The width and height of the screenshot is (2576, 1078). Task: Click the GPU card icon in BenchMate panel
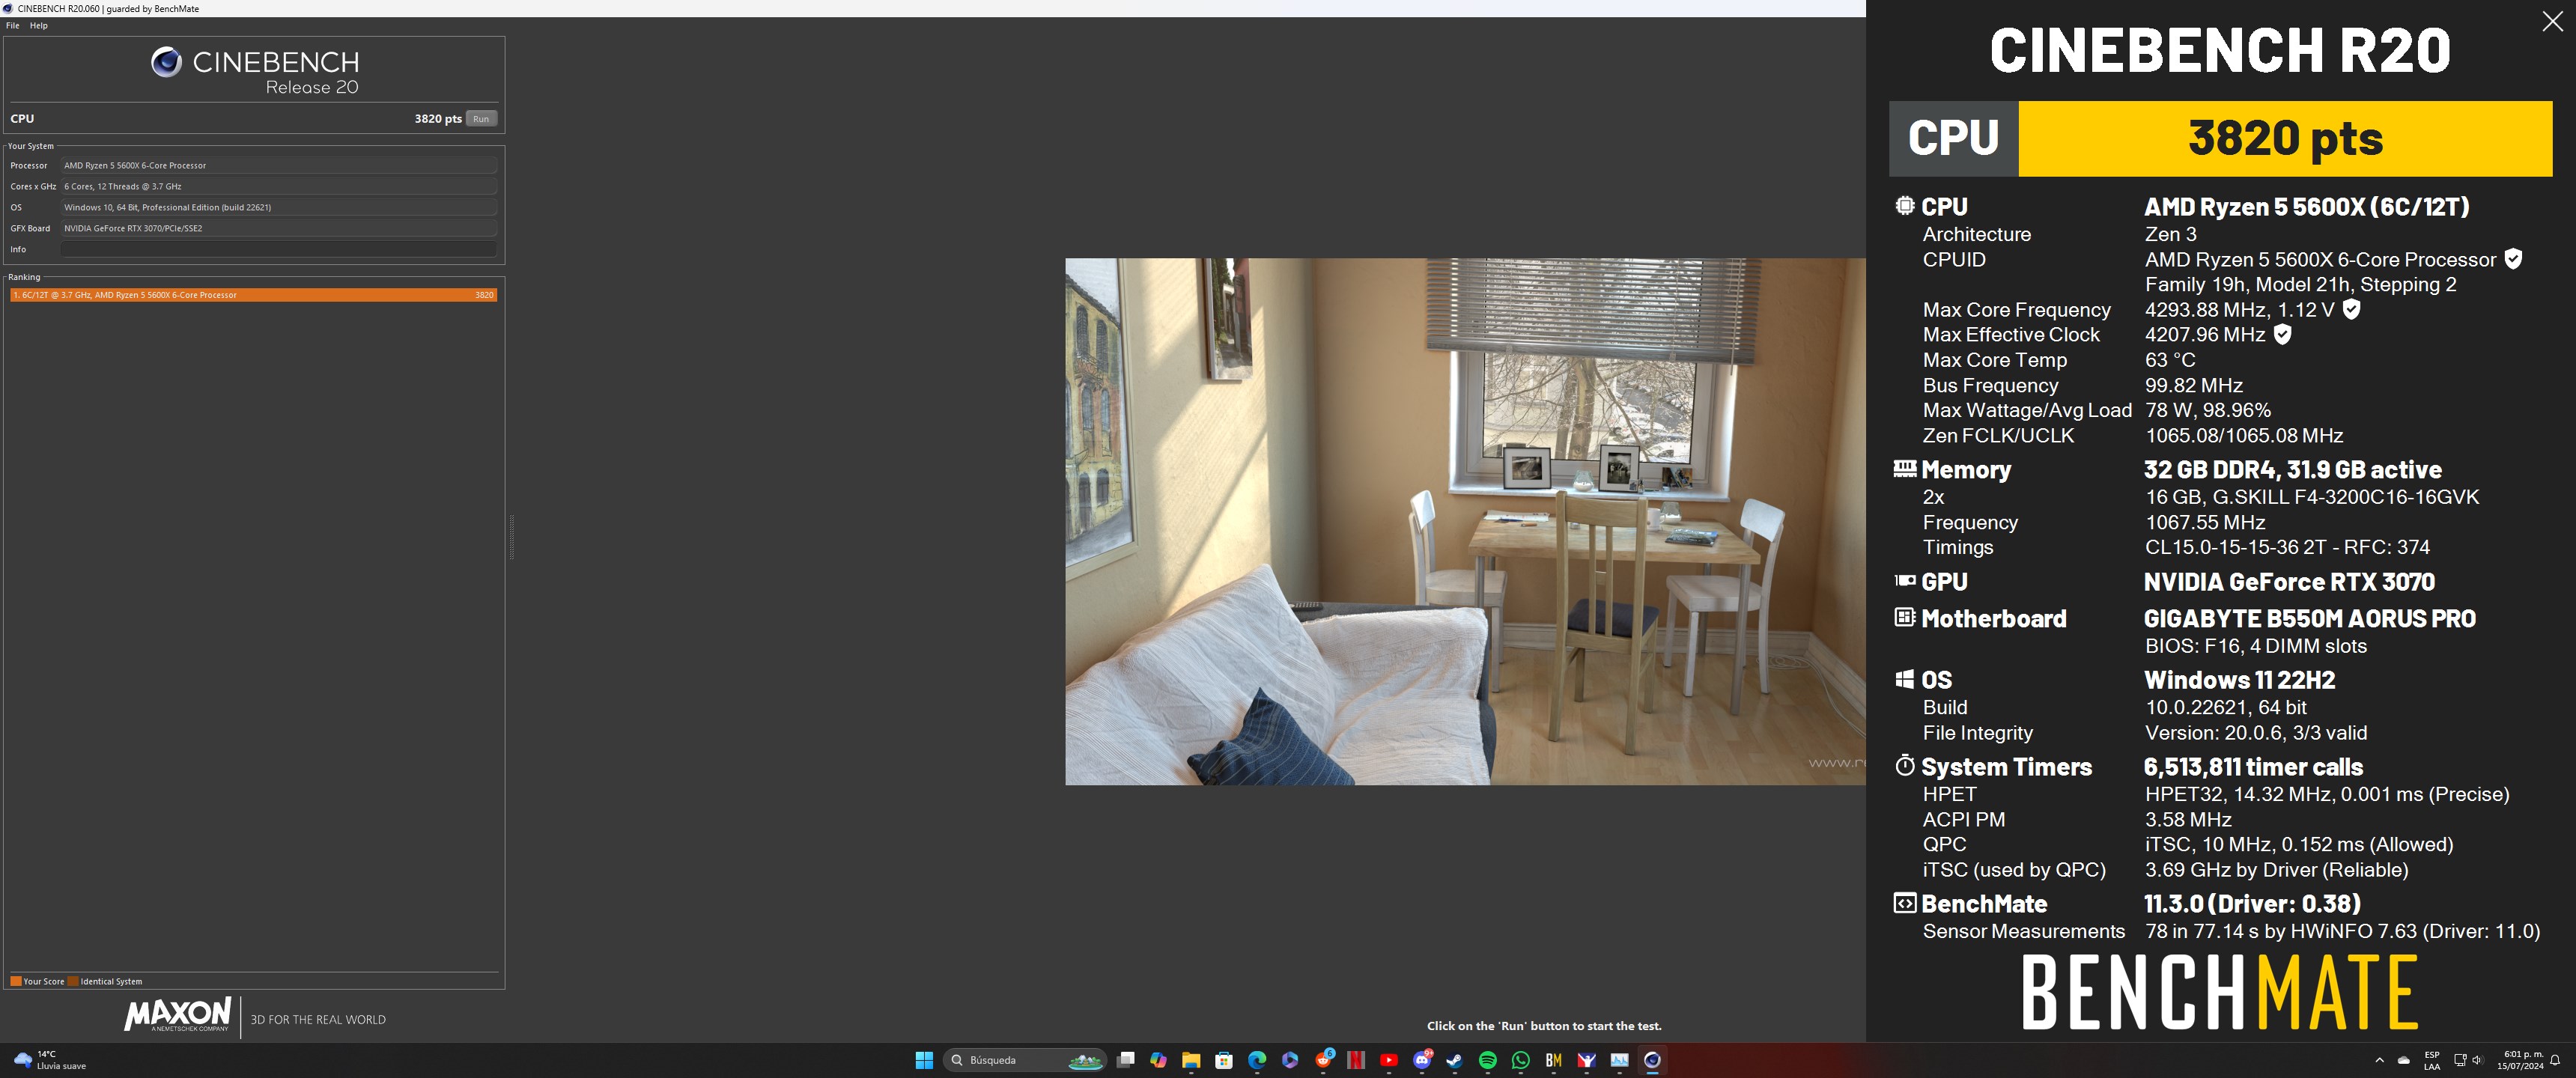coord(1905,581)
